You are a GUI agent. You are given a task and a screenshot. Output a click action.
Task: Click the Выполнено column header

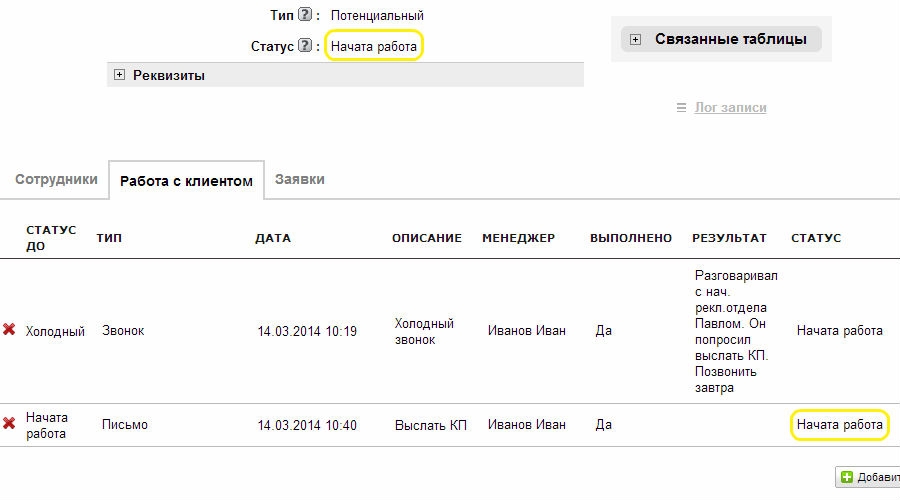coord(631,238)
